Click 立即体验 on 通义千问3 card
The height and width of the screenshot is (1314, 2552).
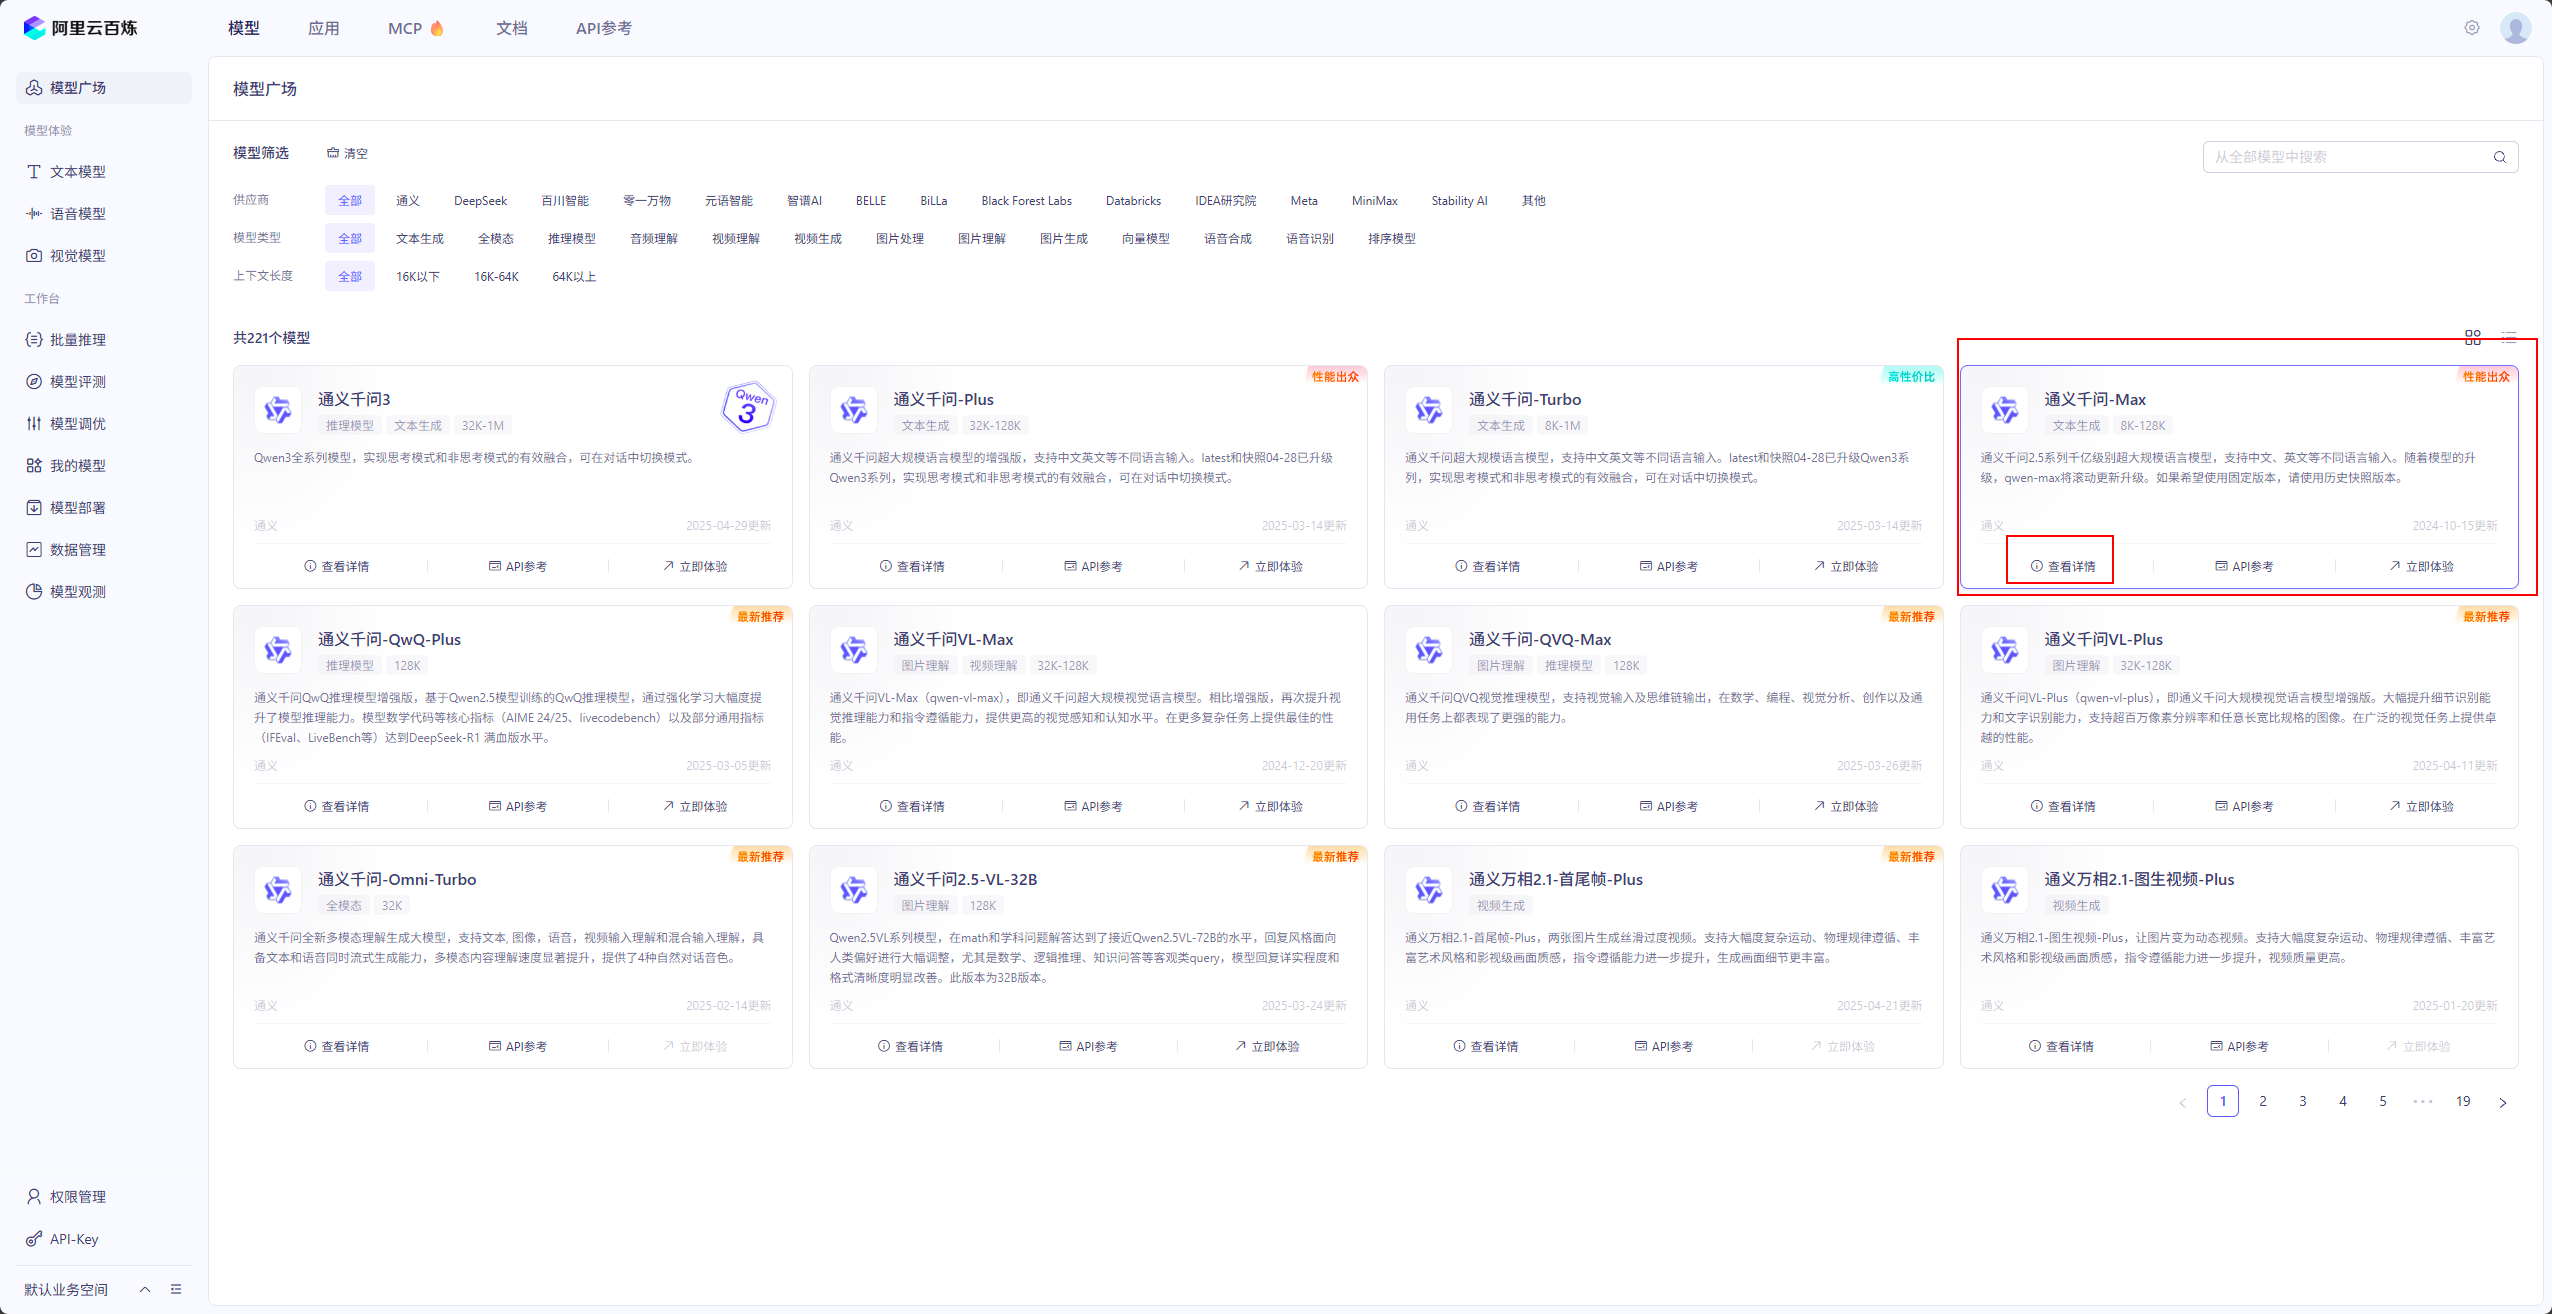tap(695, 566)
